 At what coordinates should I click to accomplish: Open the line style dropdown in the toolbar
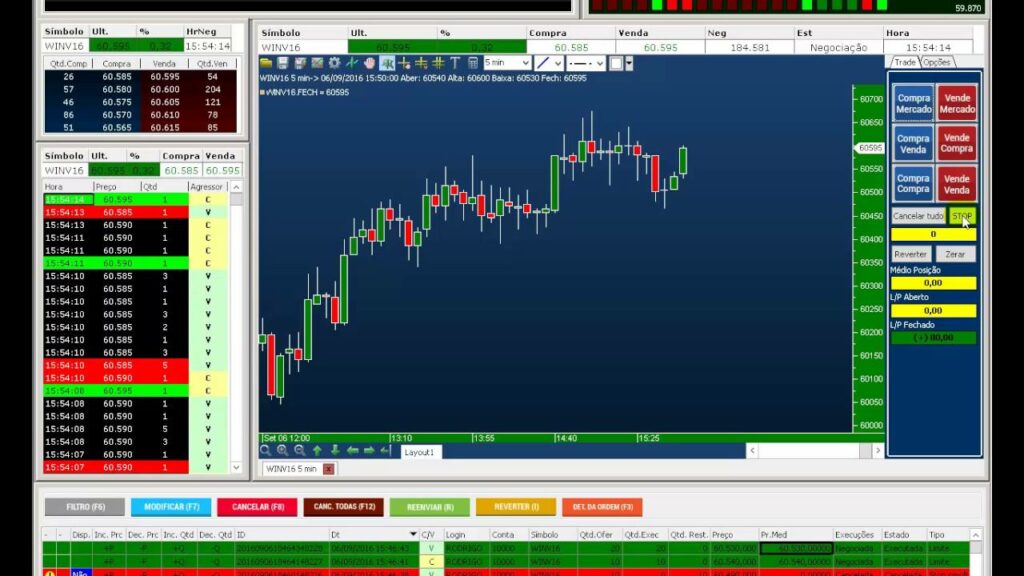[601, 64]
